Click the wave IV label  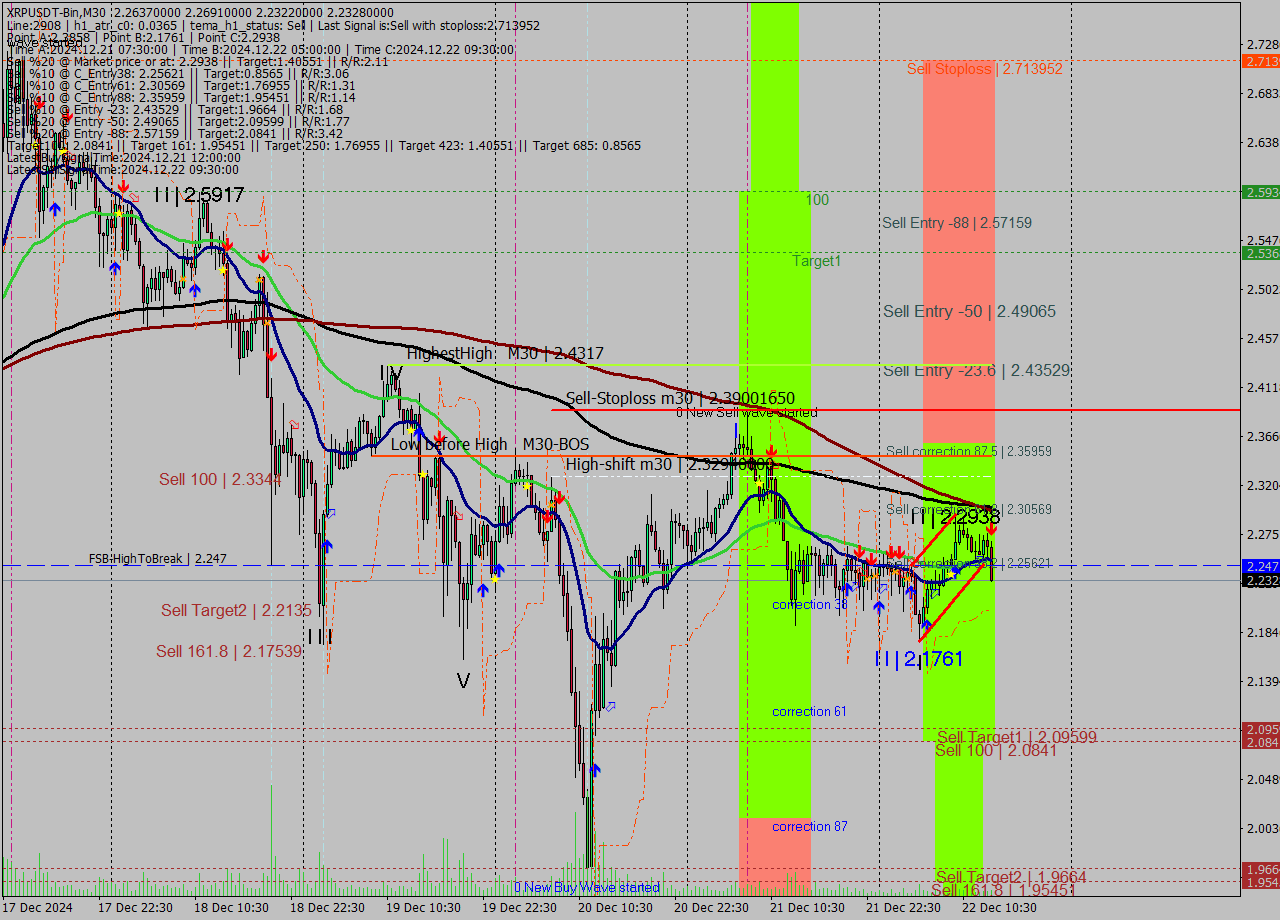[x=391, y=374]
